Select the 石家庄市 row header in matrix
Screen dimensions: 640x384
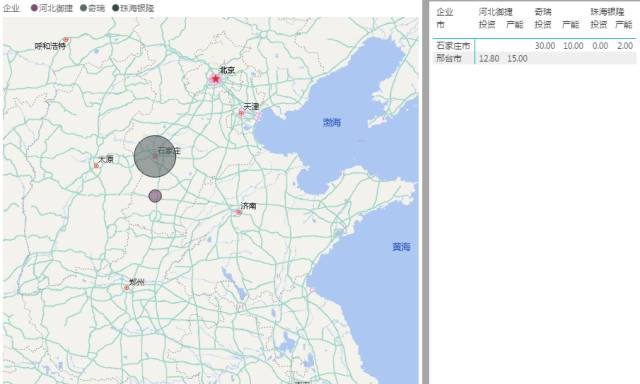453,46
